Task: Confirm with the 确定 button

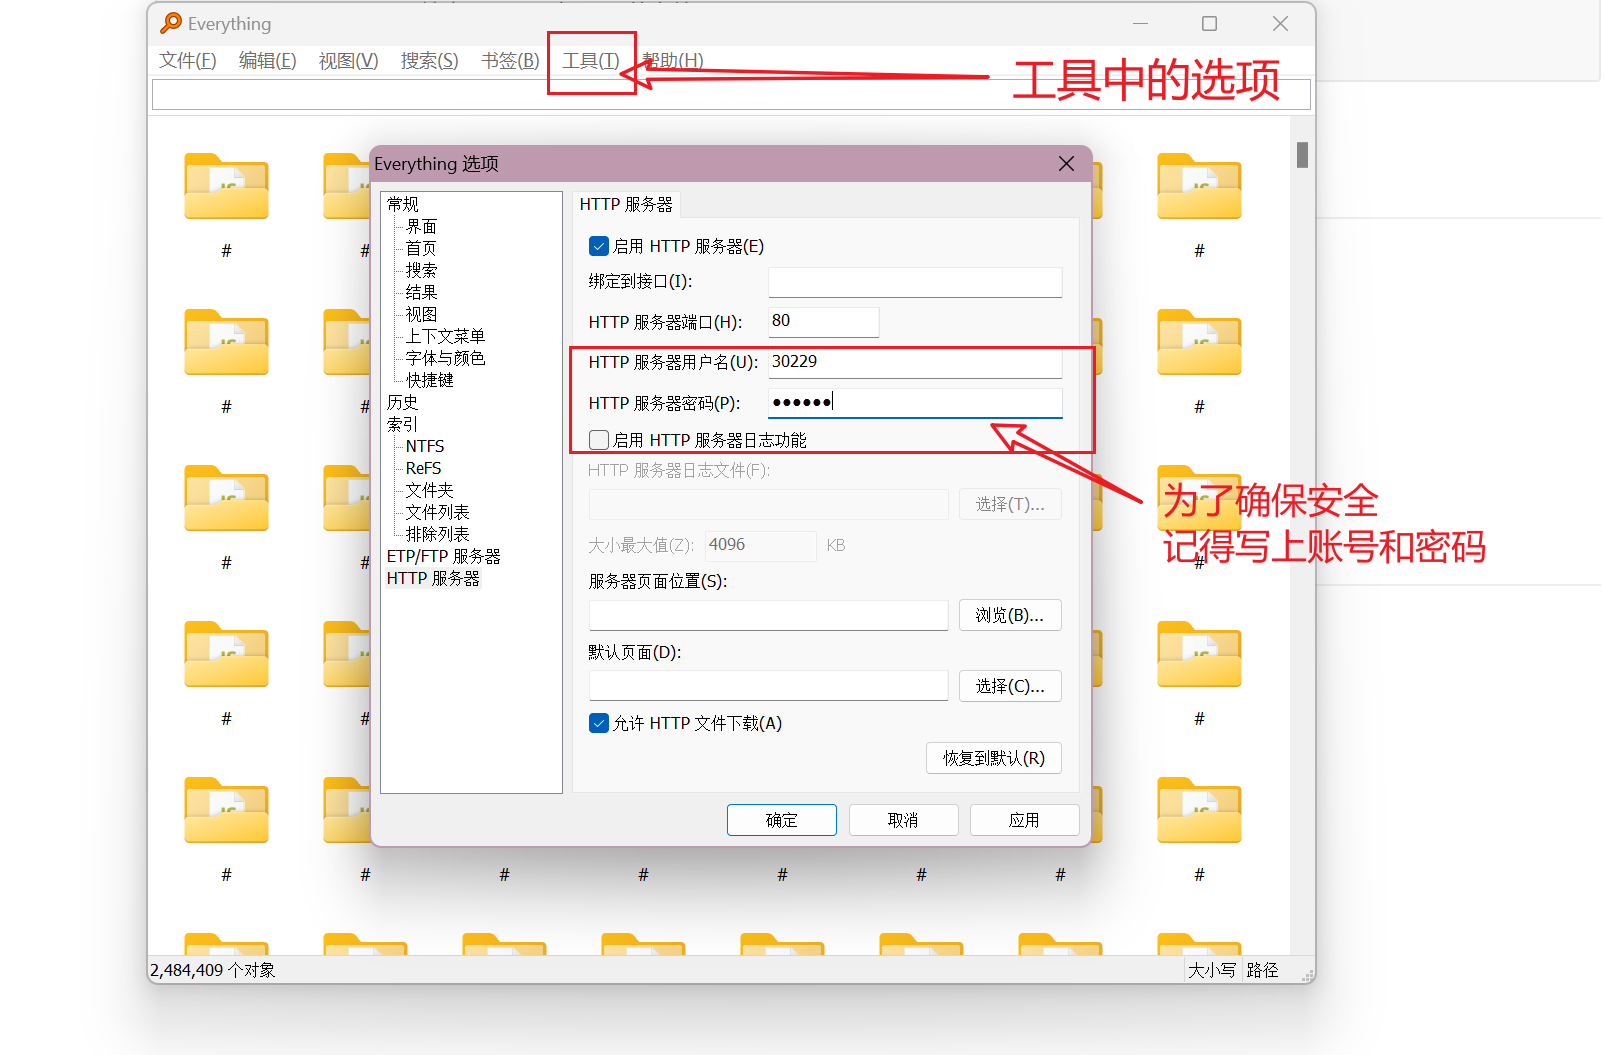Action: 782,820
